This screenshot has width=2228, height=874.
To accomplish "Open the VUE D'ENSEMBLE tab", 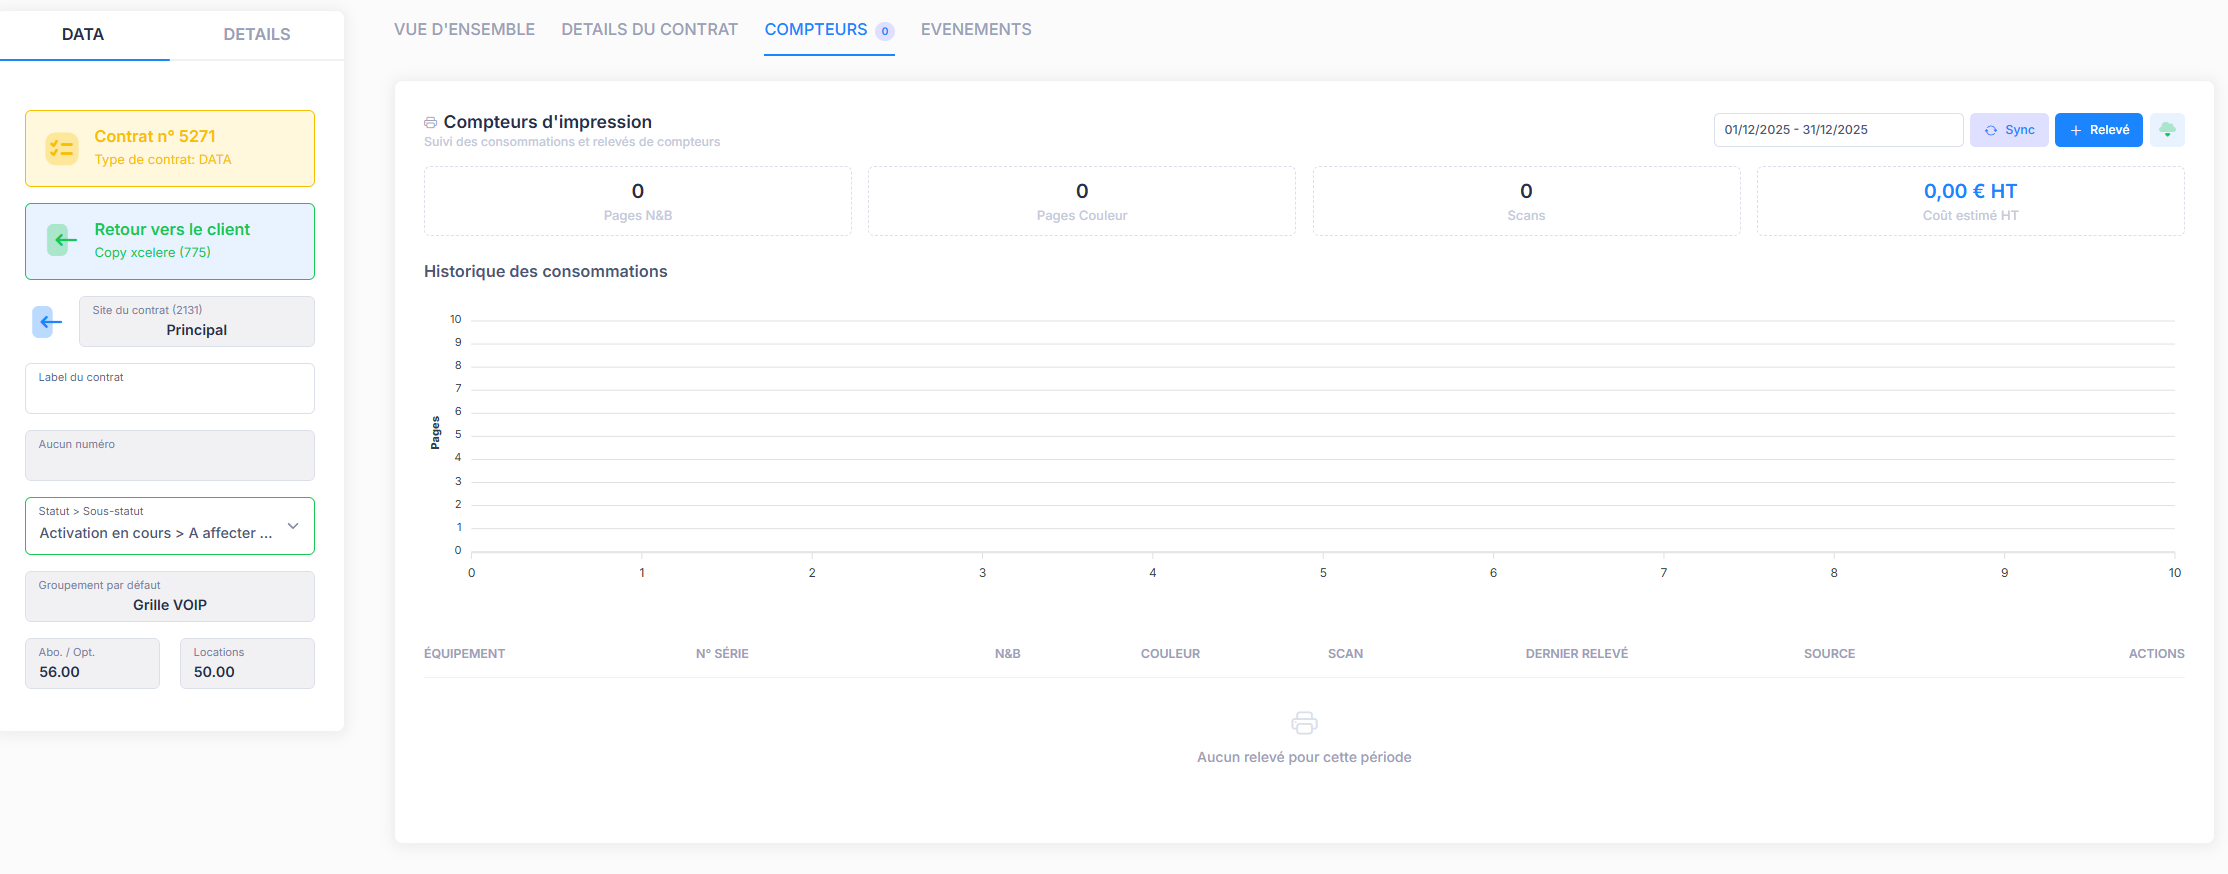I will [x=464, y=30].
